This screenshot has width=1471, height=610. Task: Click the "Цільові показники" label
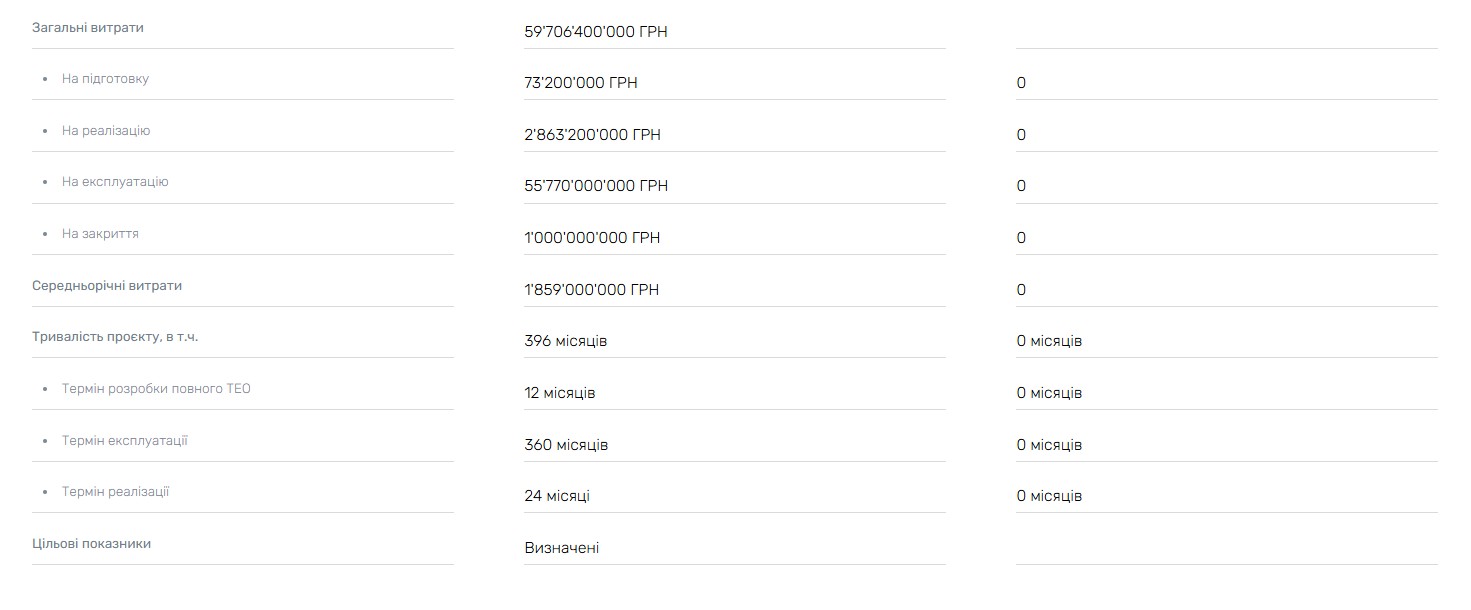(x=92, y=544)
